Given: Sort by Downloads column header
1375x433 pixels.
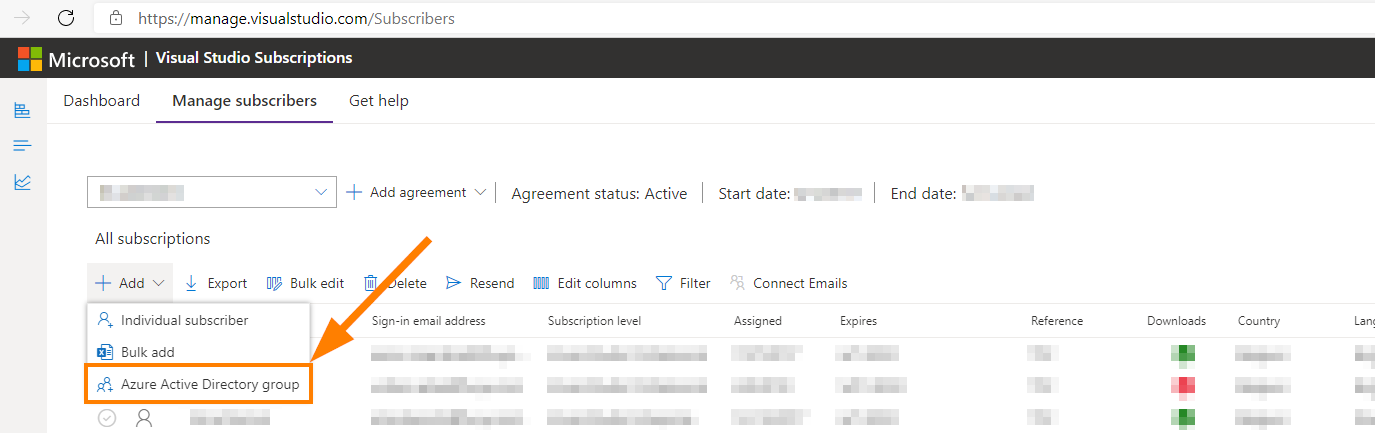Looking at the screenshot, I should click(x=1176, y=321).
